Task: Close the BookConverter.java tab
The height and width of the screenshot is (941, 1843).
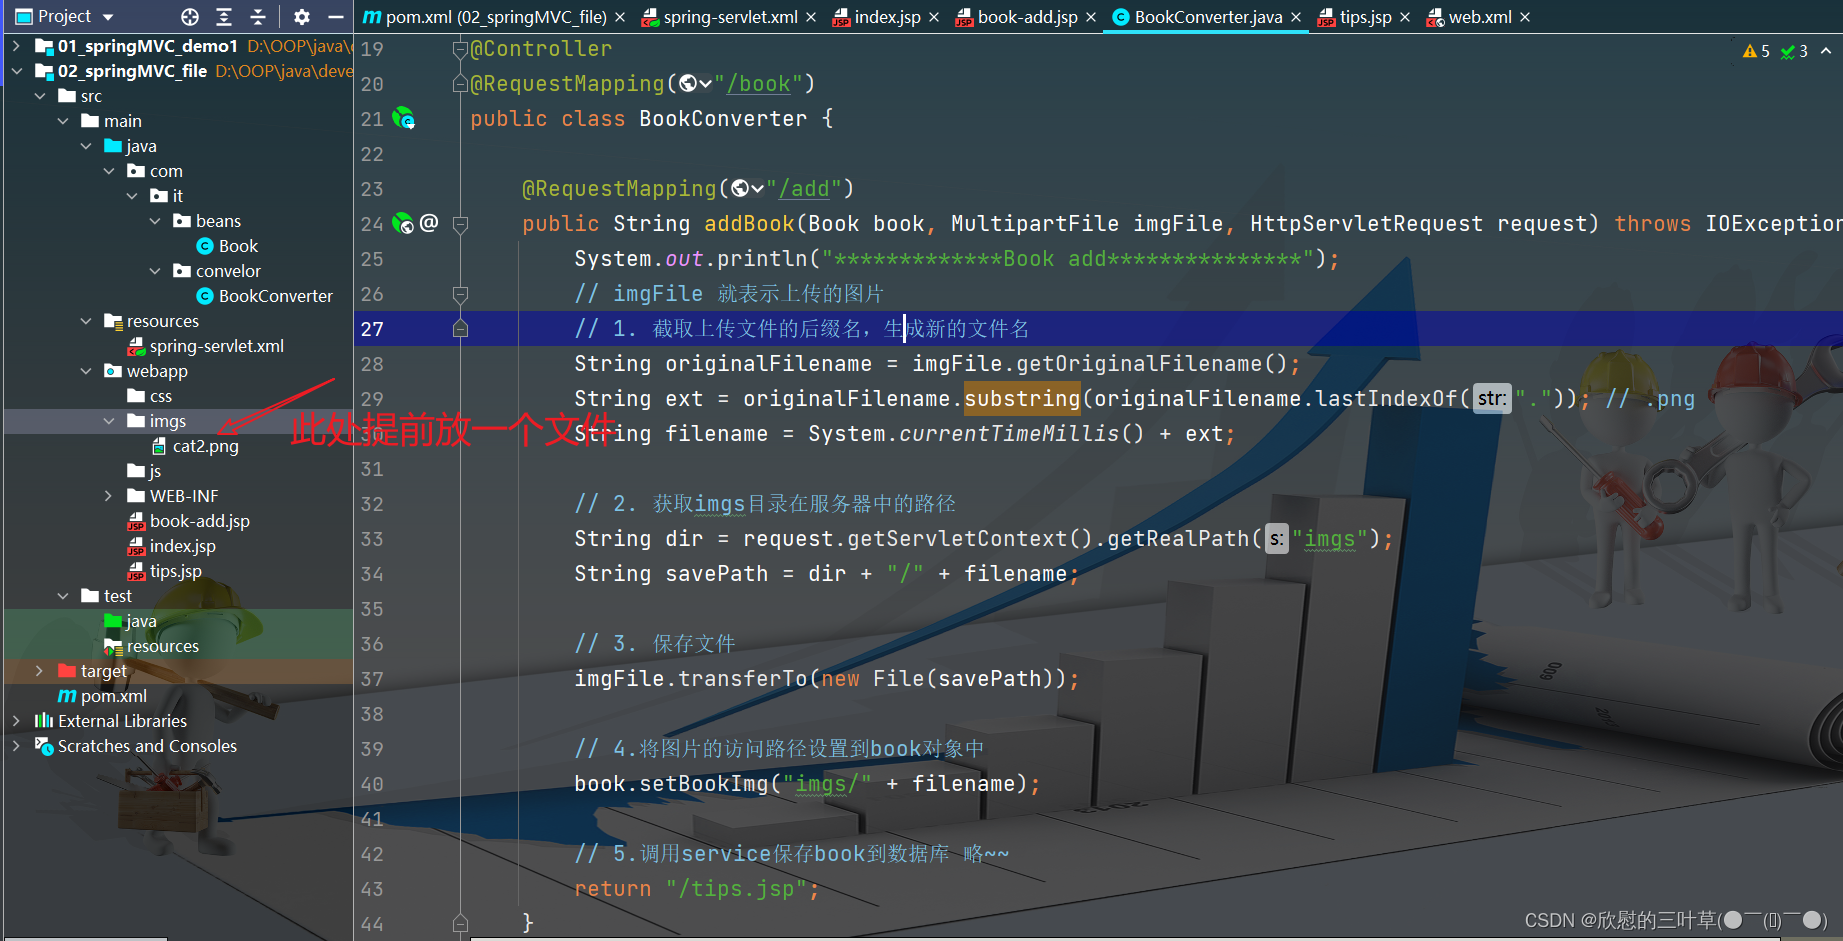Action: point(1296,17)
